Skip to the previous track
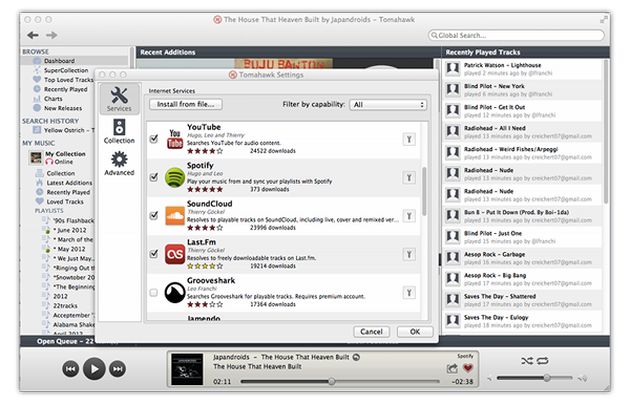630x404 pixels. [70, 369]
